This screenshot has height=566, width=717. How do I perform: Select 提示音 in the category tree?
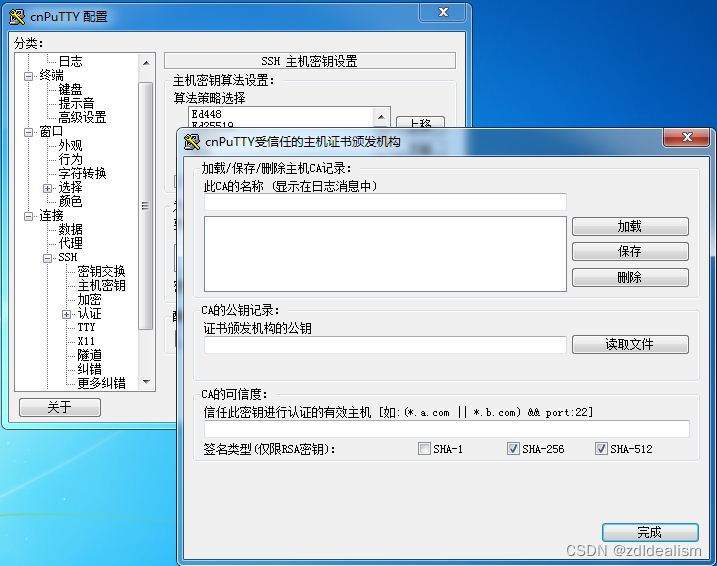76,103
